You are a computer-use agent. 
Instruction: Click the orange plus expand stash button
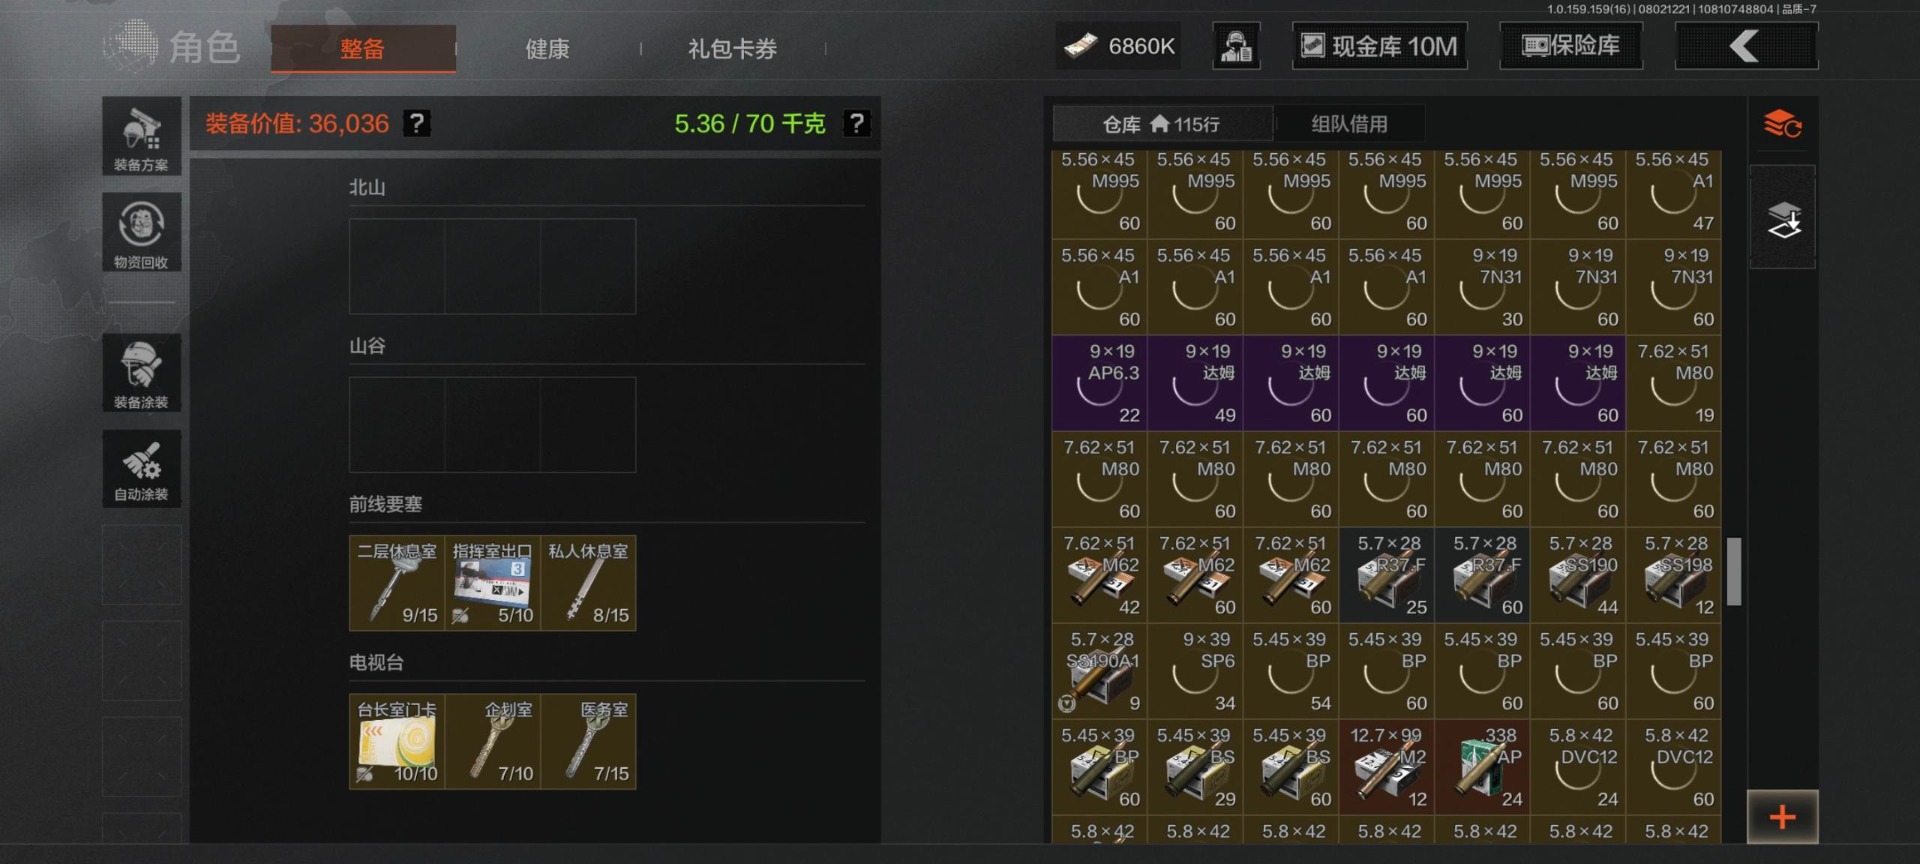pyautogui.click(x=1782, y=817)
